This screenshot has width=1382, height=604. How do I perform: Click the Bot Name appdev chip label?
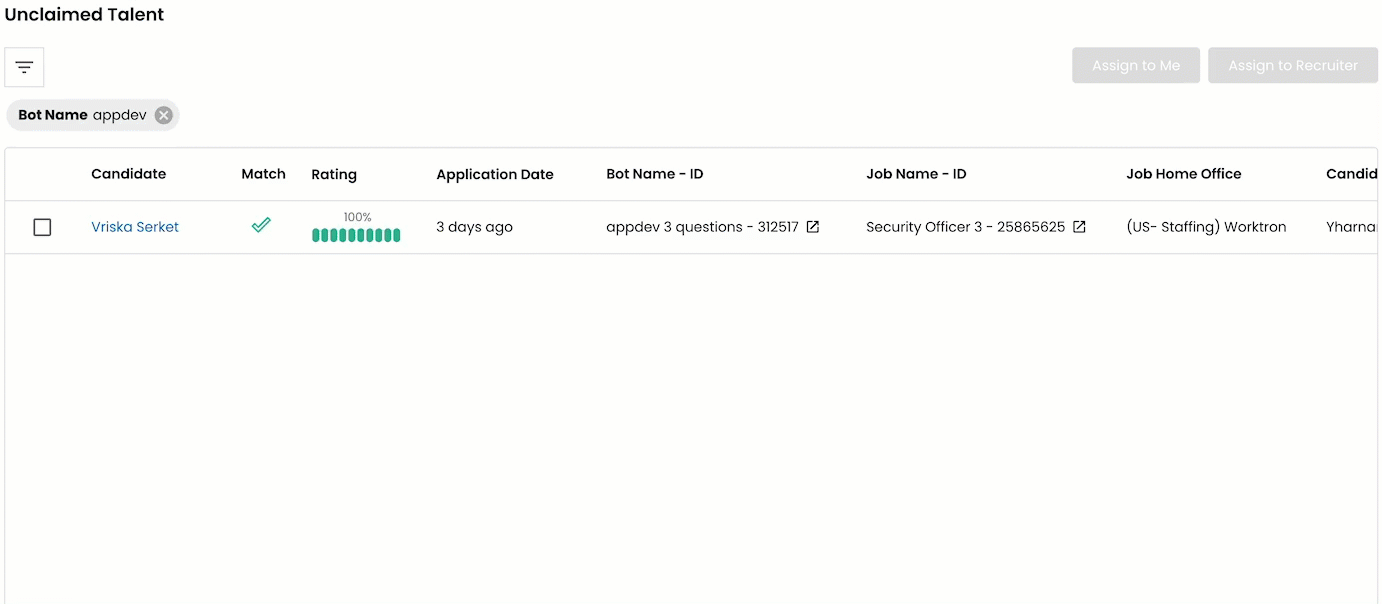(82, 115)
